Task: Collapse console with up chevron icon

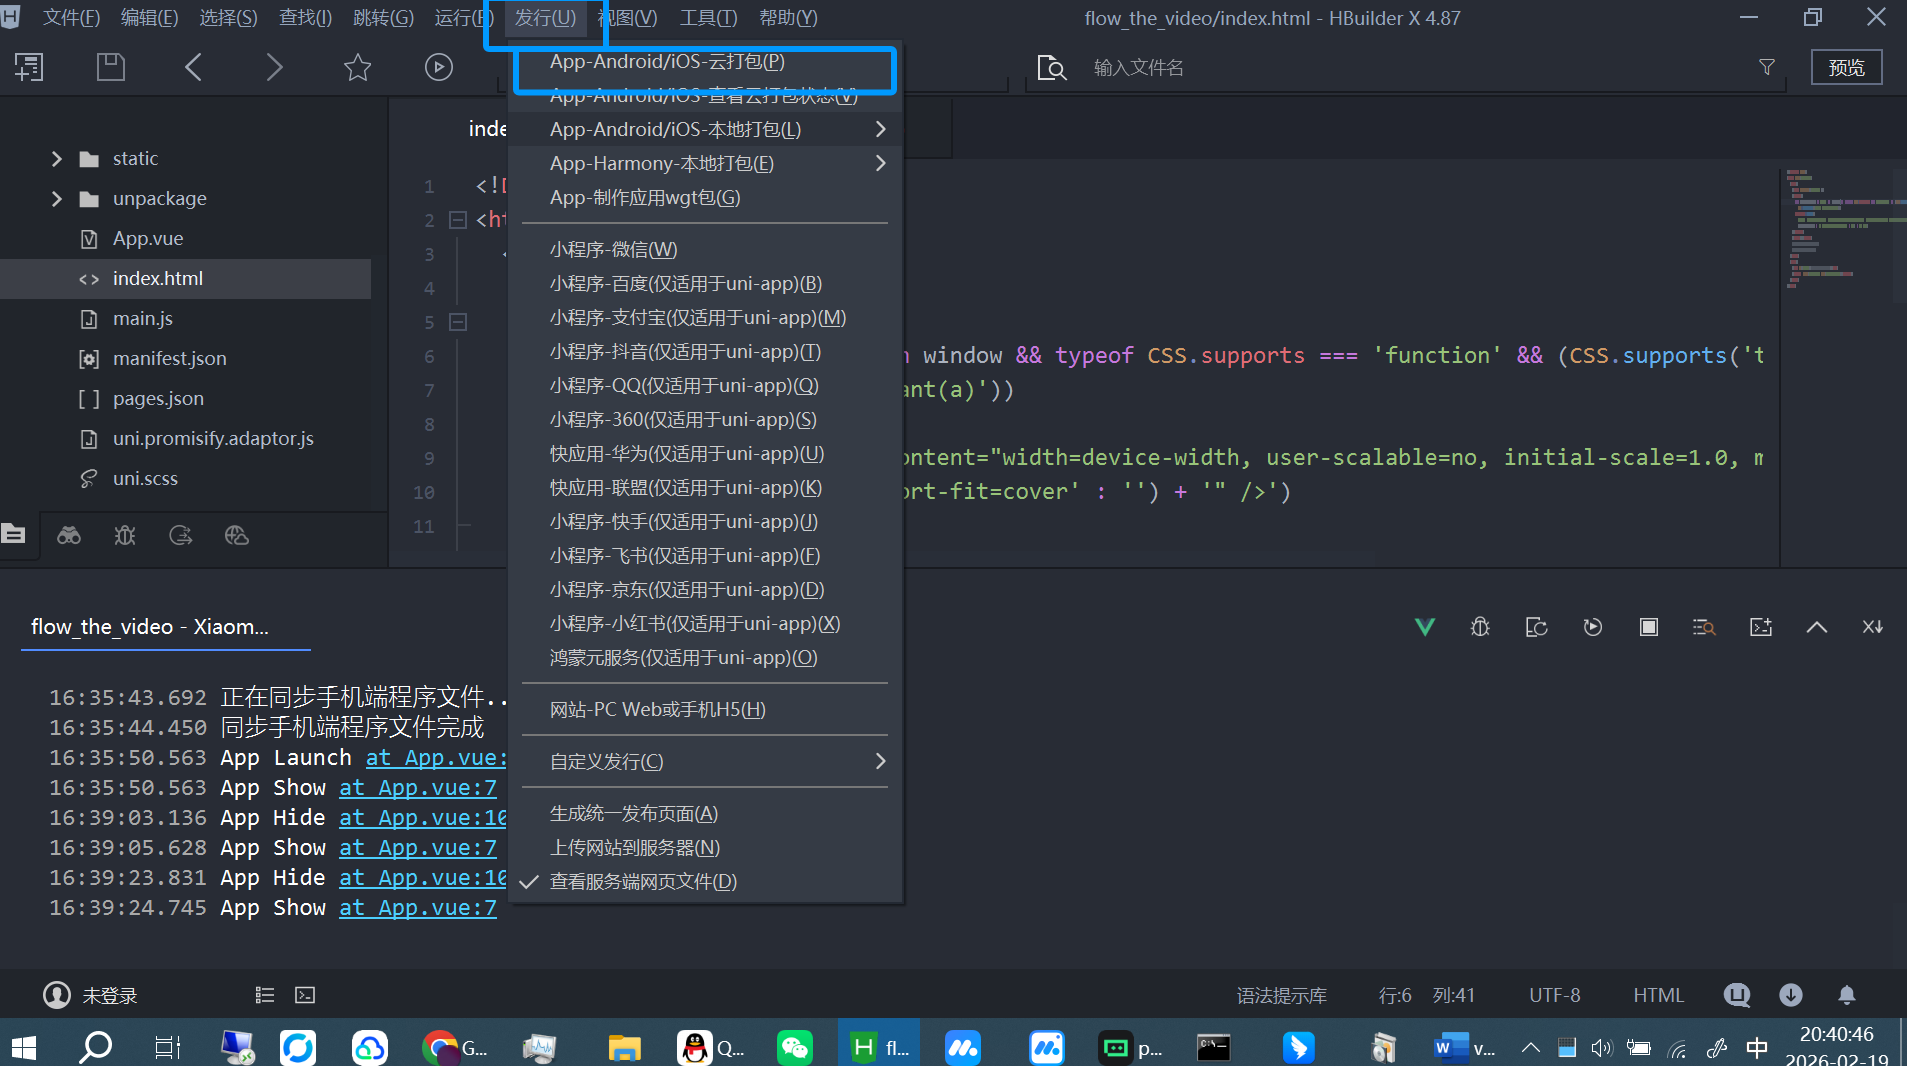Action: click(x=1817, y=627)
